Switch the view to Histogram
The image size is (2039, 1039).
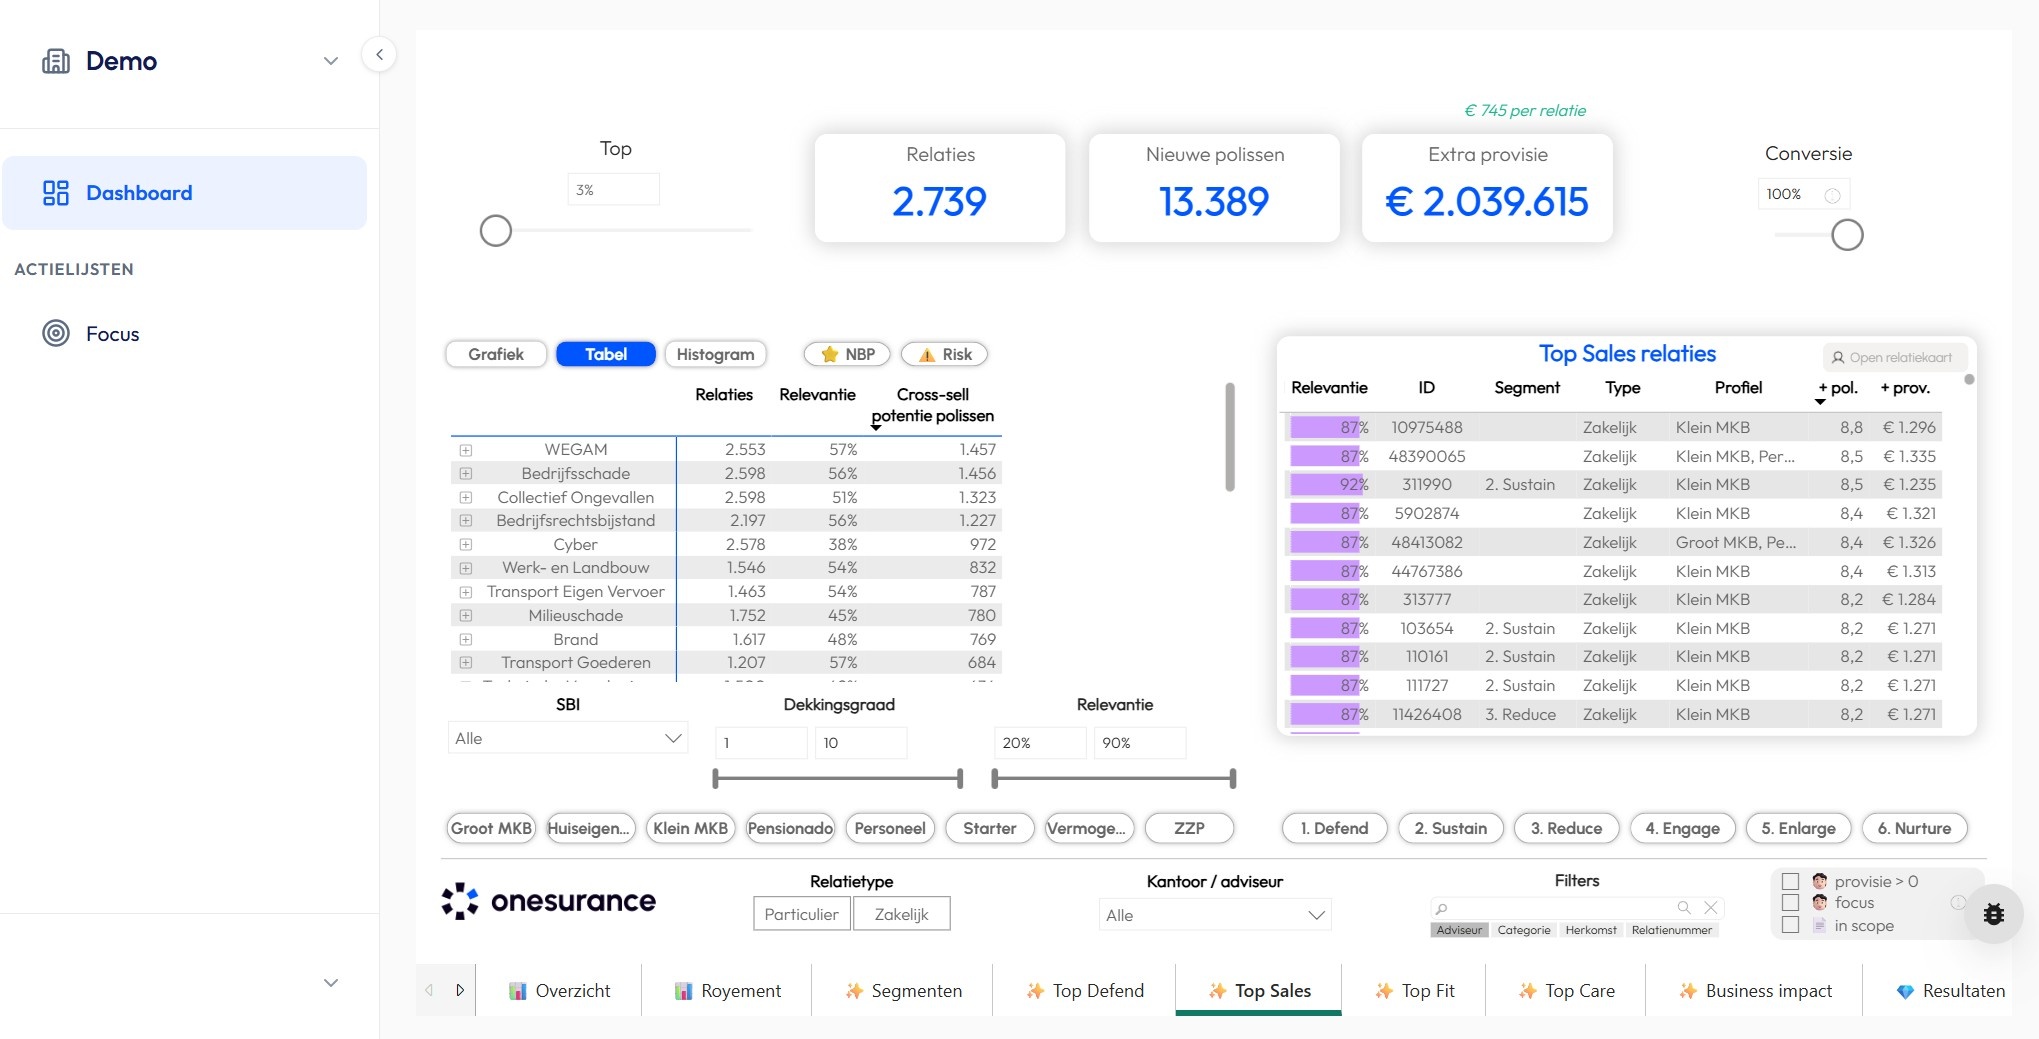715,354
